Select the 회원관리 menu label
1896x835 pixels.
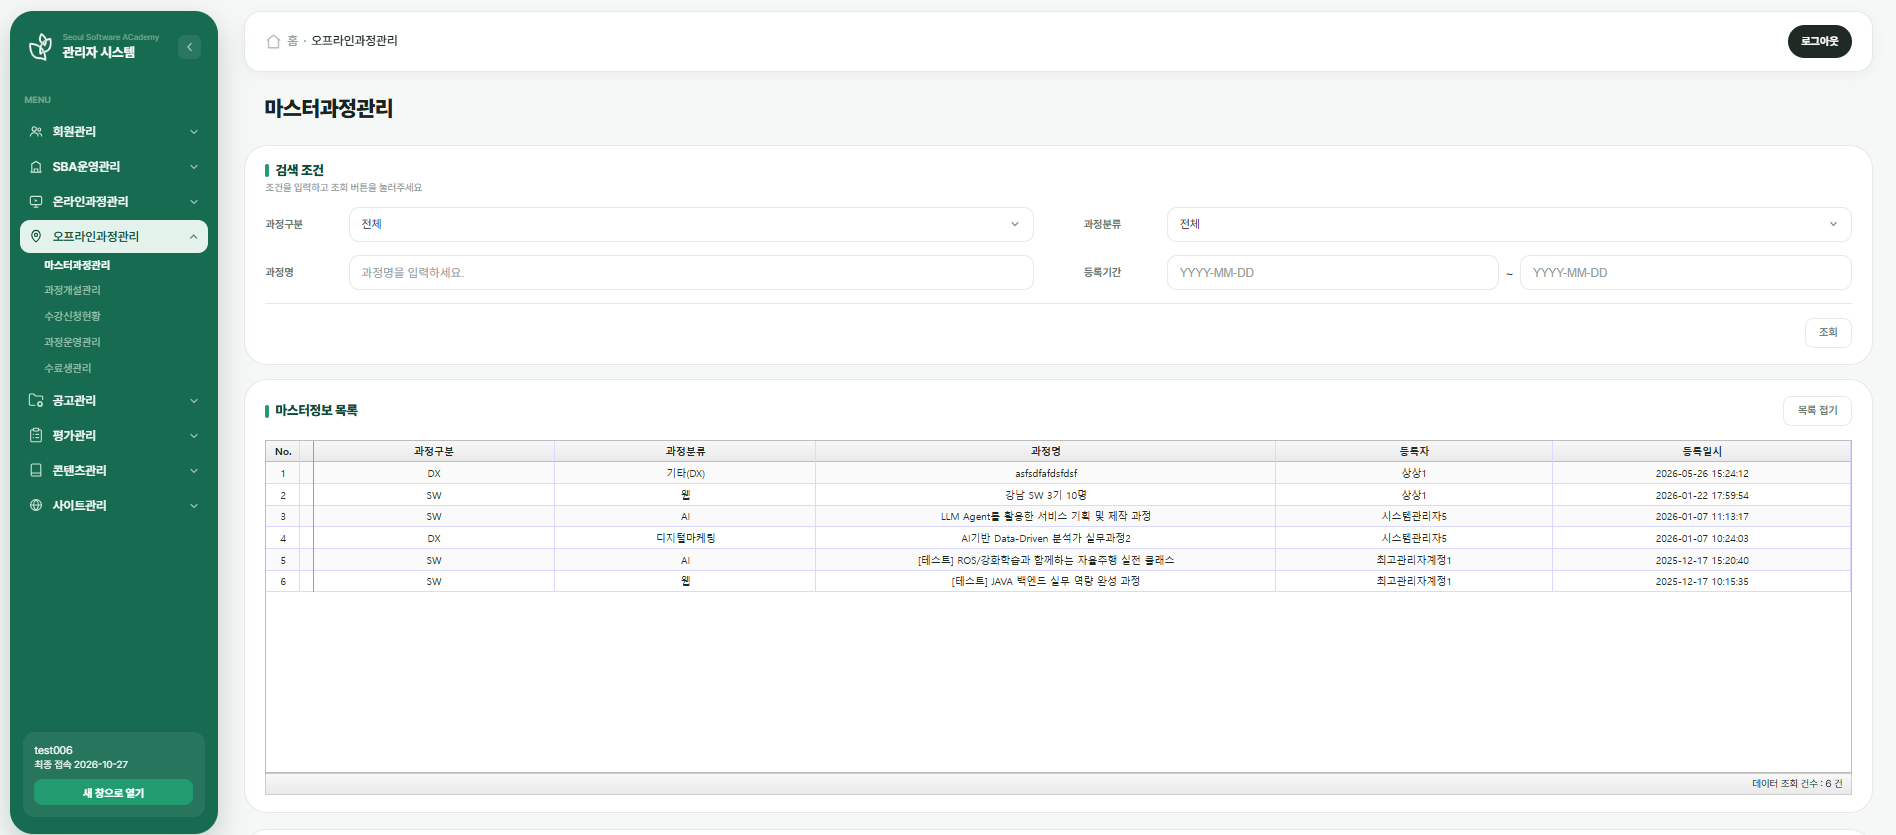(74, 132)
